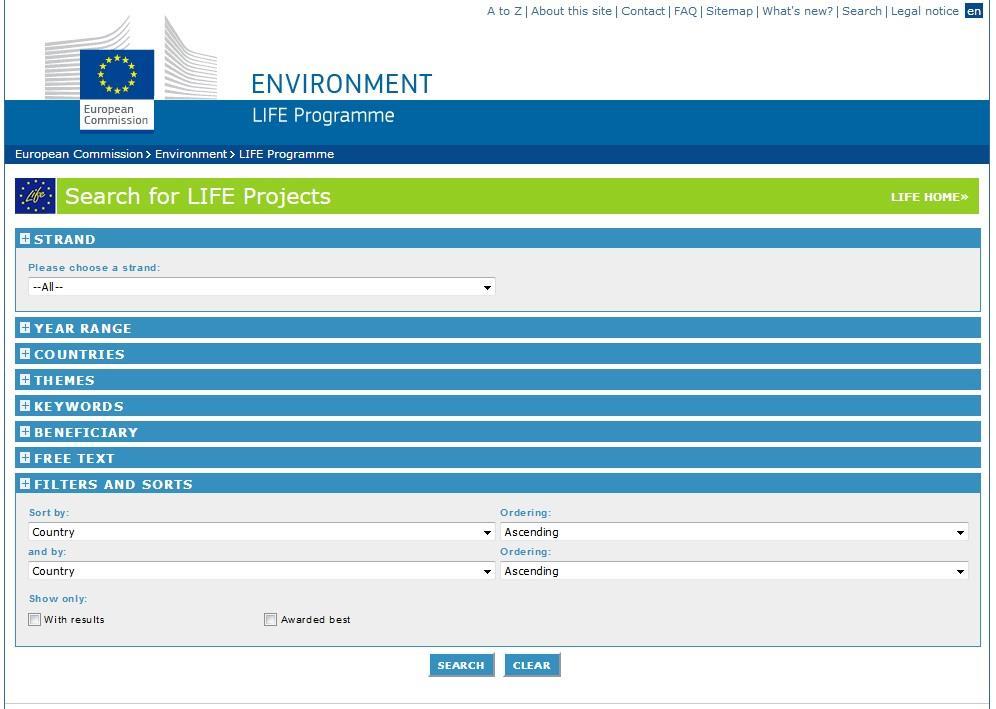Click 'LIFE Programme' banner subtitle
The width and height of the screenshot is (996, 709).
click(323, 116)
